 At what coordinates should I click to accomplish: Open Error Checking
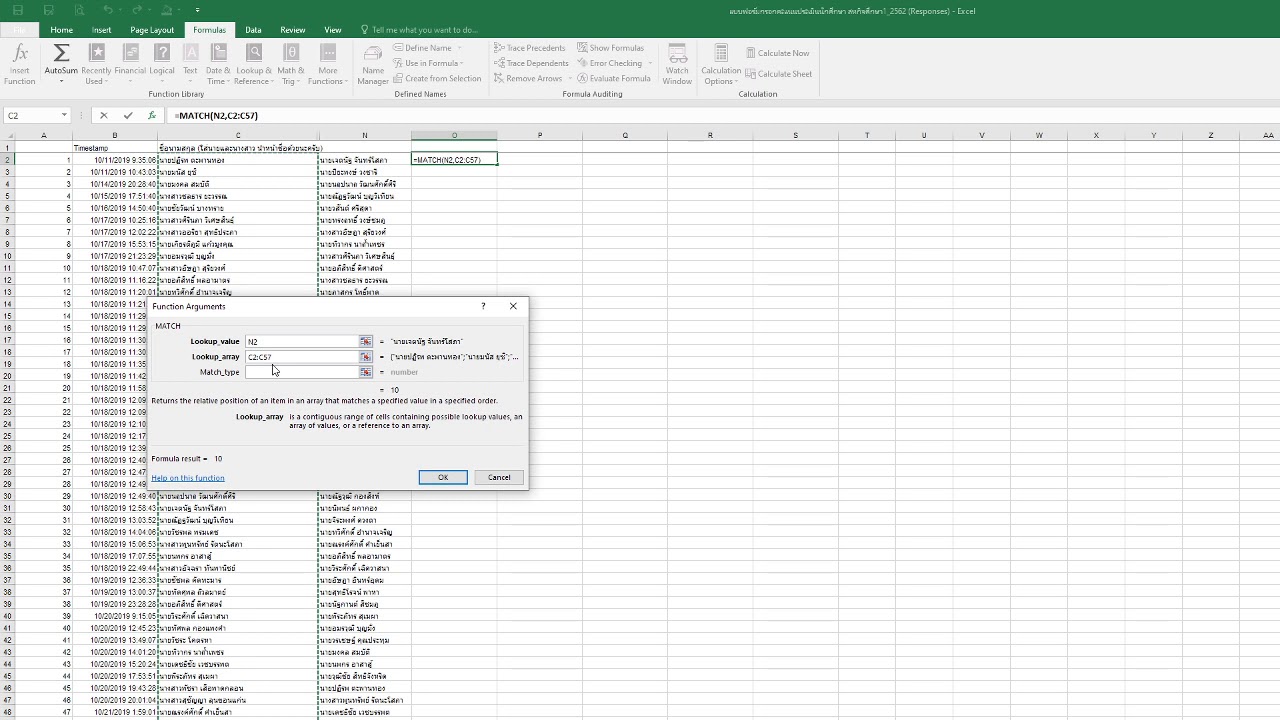(609, 63)
